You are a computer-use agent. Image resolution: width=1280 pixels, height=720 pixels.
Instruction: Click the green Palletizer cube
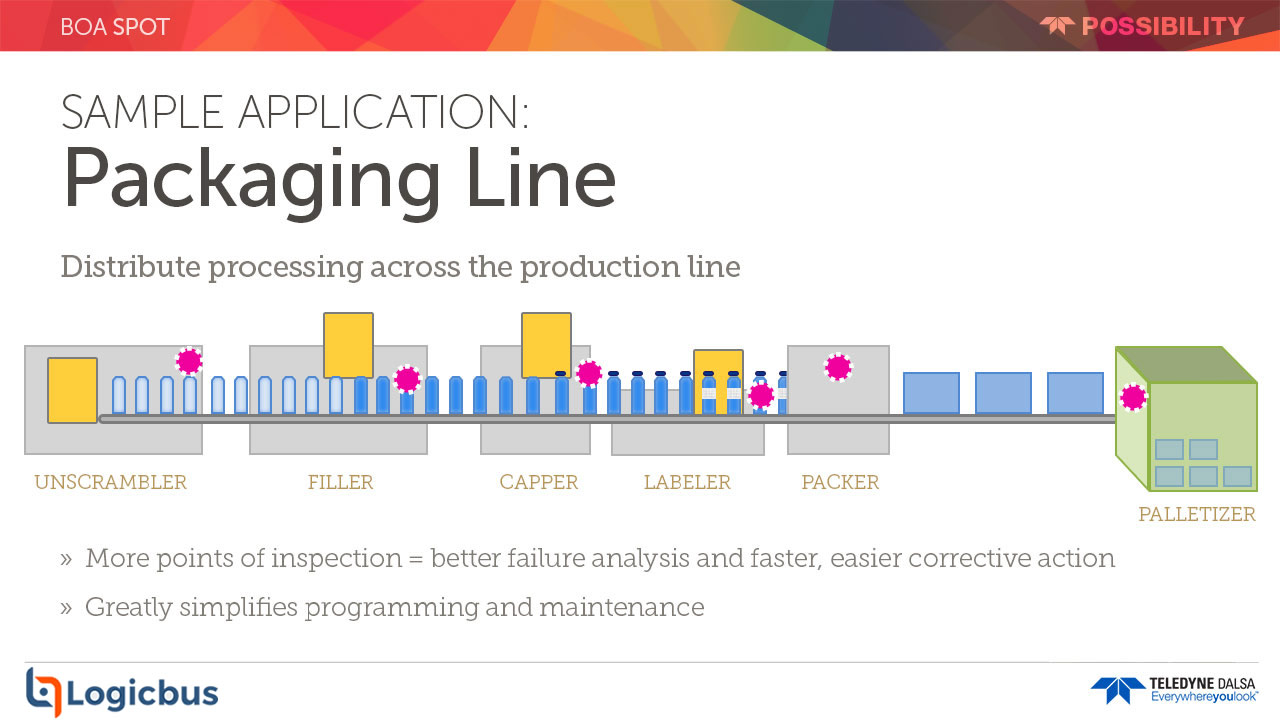pos(1186,419)
